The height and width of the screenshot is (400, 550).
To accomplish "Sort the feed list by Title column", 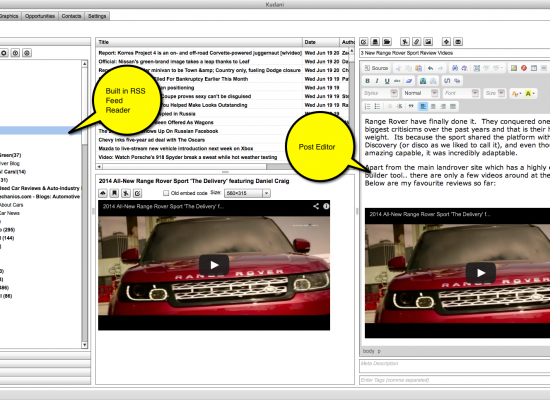I will (199, 42).
